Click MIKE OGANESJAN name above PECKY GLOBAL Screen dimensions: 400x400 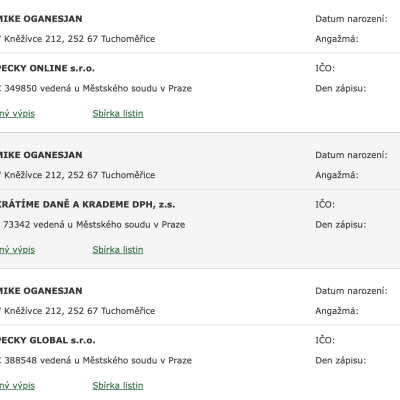[x=41, y=291]
